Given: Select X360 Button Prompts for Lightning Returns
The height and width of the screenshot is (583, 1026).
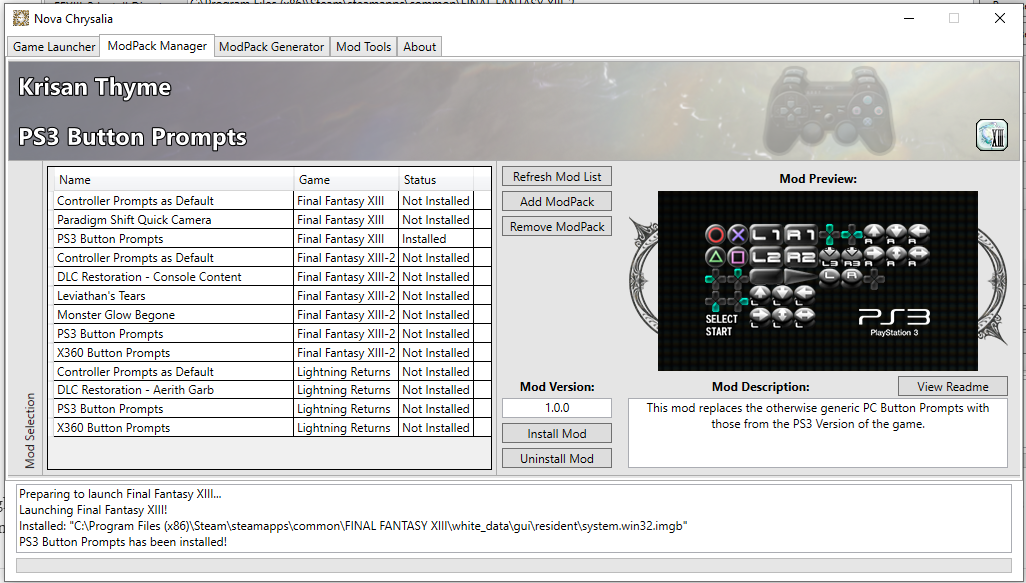Looking at the screenshot, I should point(272,428).
